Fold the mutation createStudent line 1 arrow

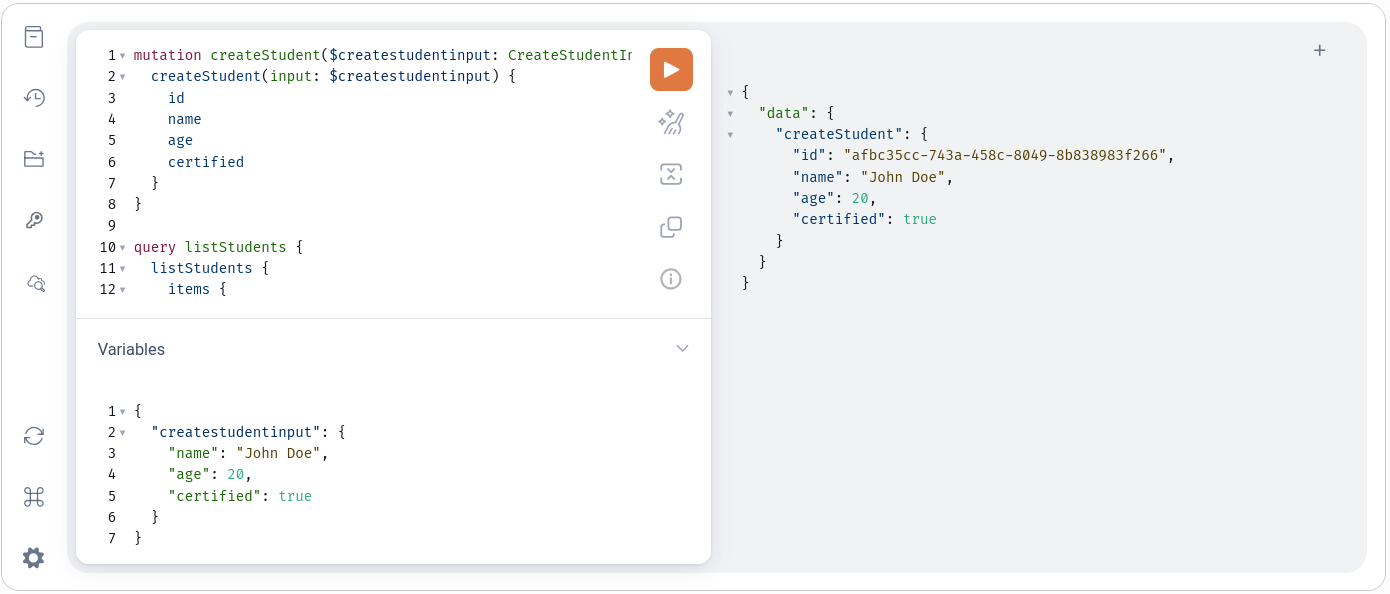coord(122,56)
